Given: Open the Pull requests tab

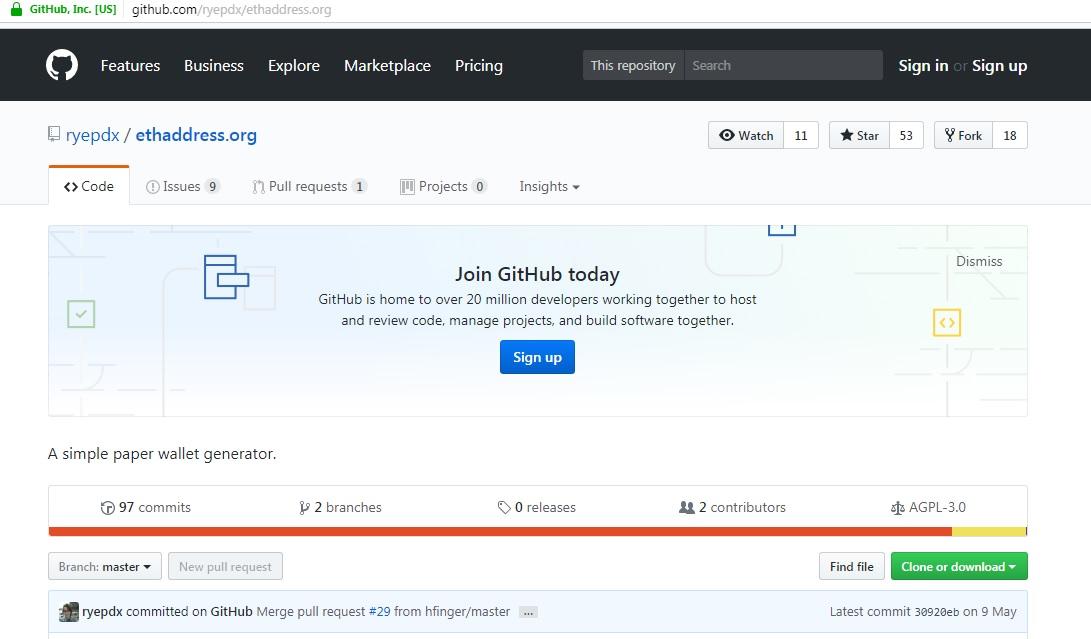Looking at the screenshot, I should (310, 187).
